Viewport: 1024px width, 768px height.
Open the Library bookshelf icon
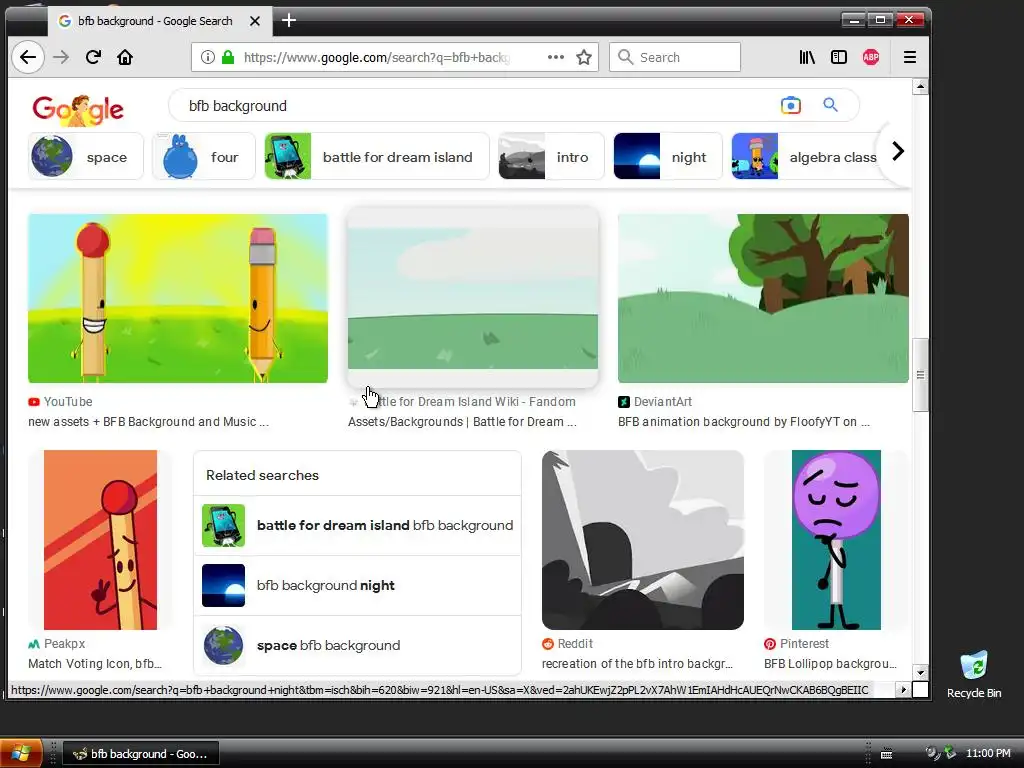coord(807,57)
